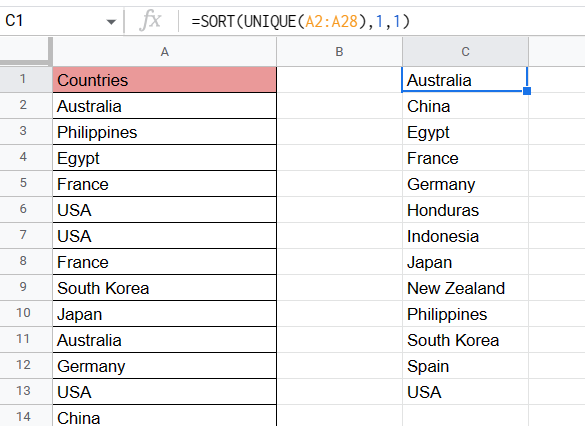
Task: Click USA in row 6
Action: [x=165, y=210]
